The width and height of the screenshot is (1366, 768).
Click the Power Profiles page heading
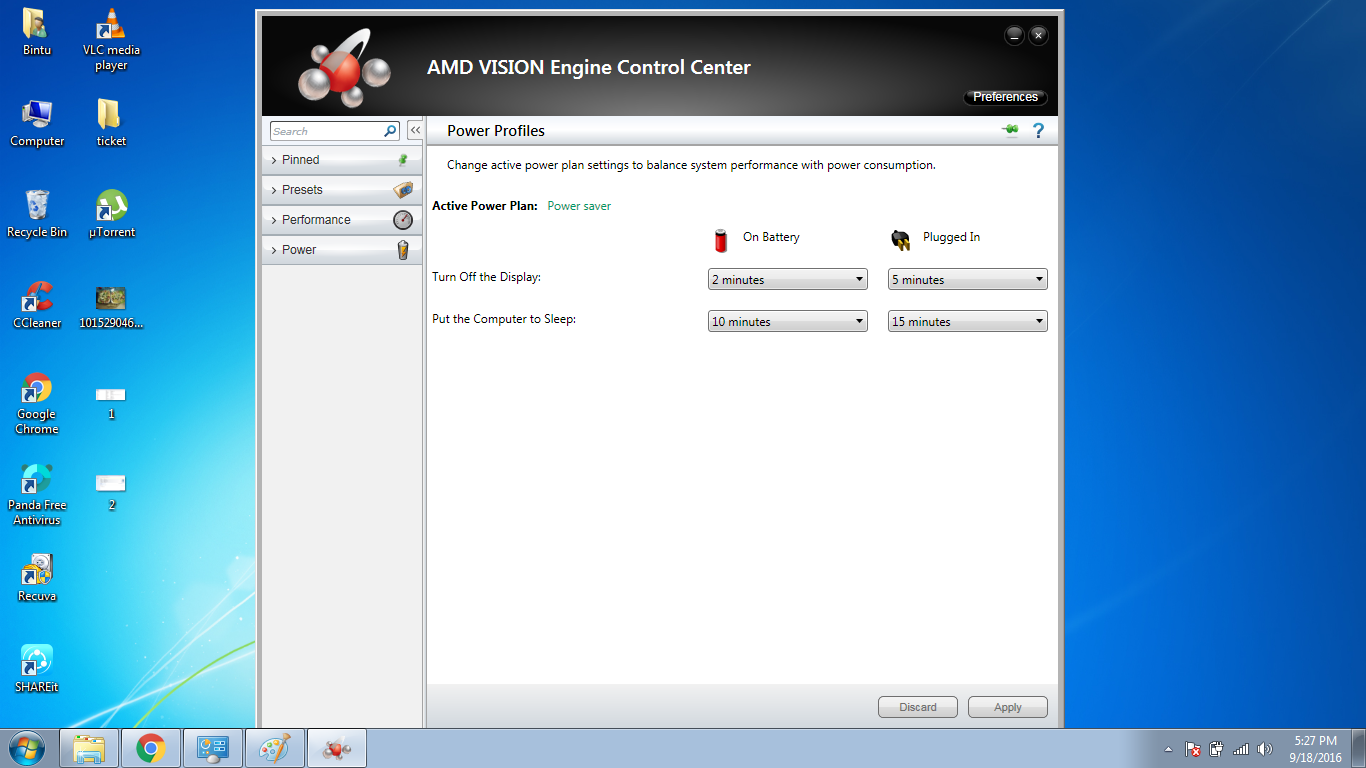tap(496, 131)
